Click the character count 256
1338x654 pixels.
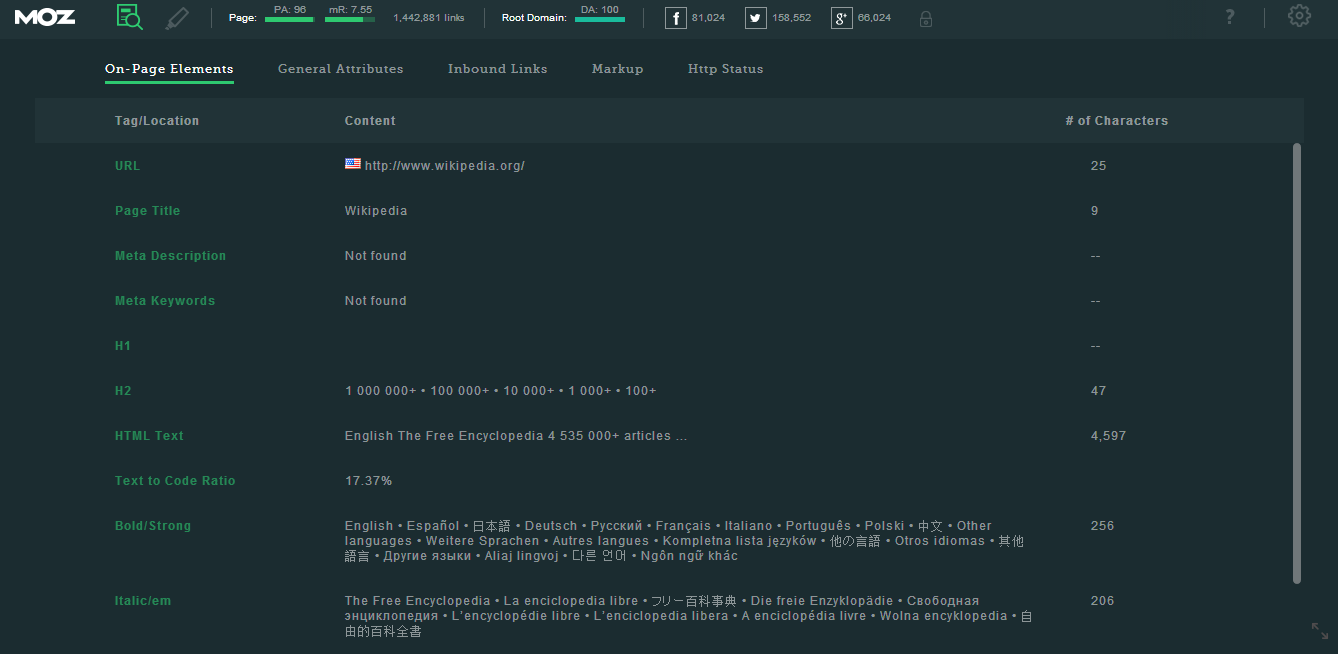click(1103, 526)
